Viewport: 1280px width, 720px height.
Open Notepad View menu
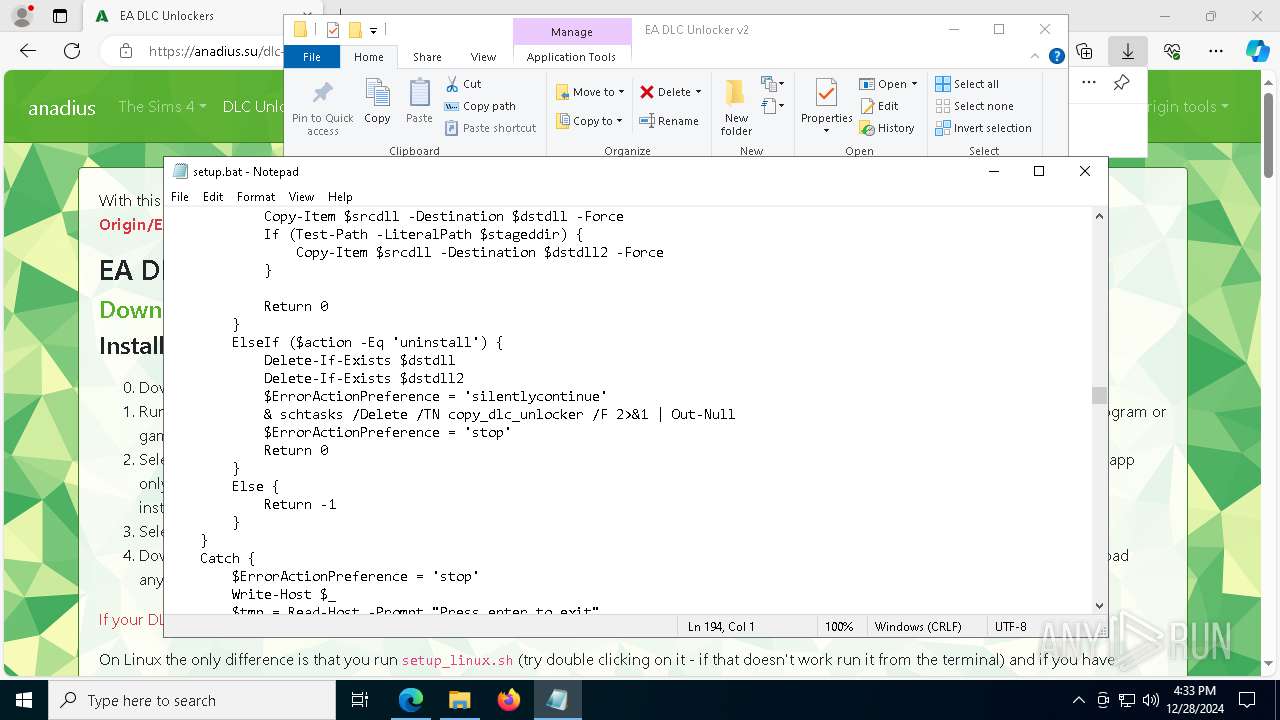[x=301, y=197]
